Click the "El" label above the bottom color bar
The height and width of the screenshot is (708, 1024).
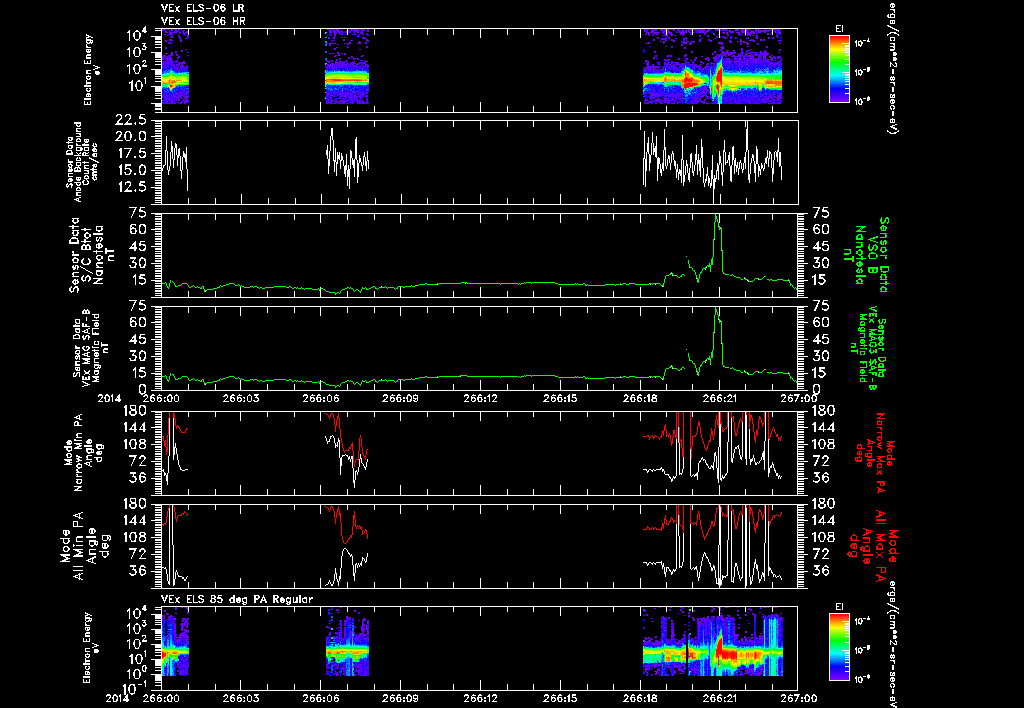coord(839,607)
